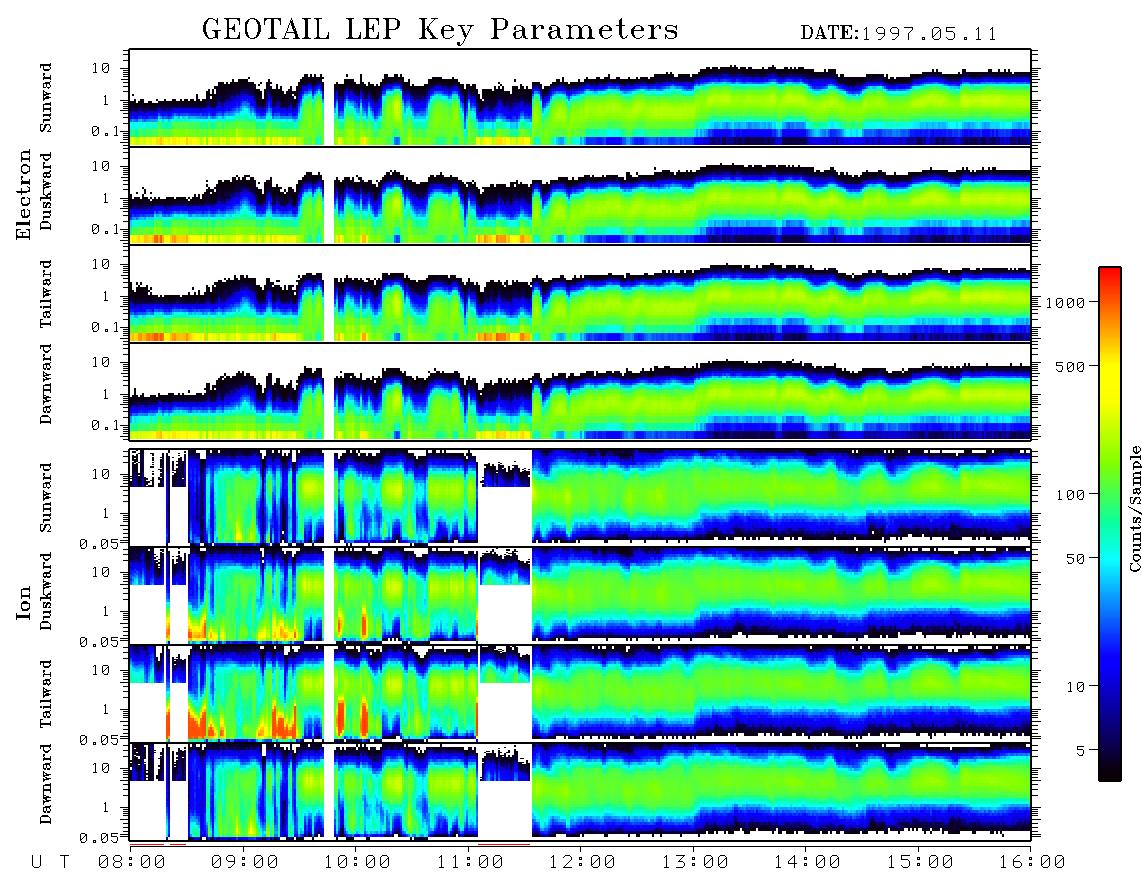Click the '0.05' tick of Ion Sunward panel
1142x880 pixels.
coord(101,543)
